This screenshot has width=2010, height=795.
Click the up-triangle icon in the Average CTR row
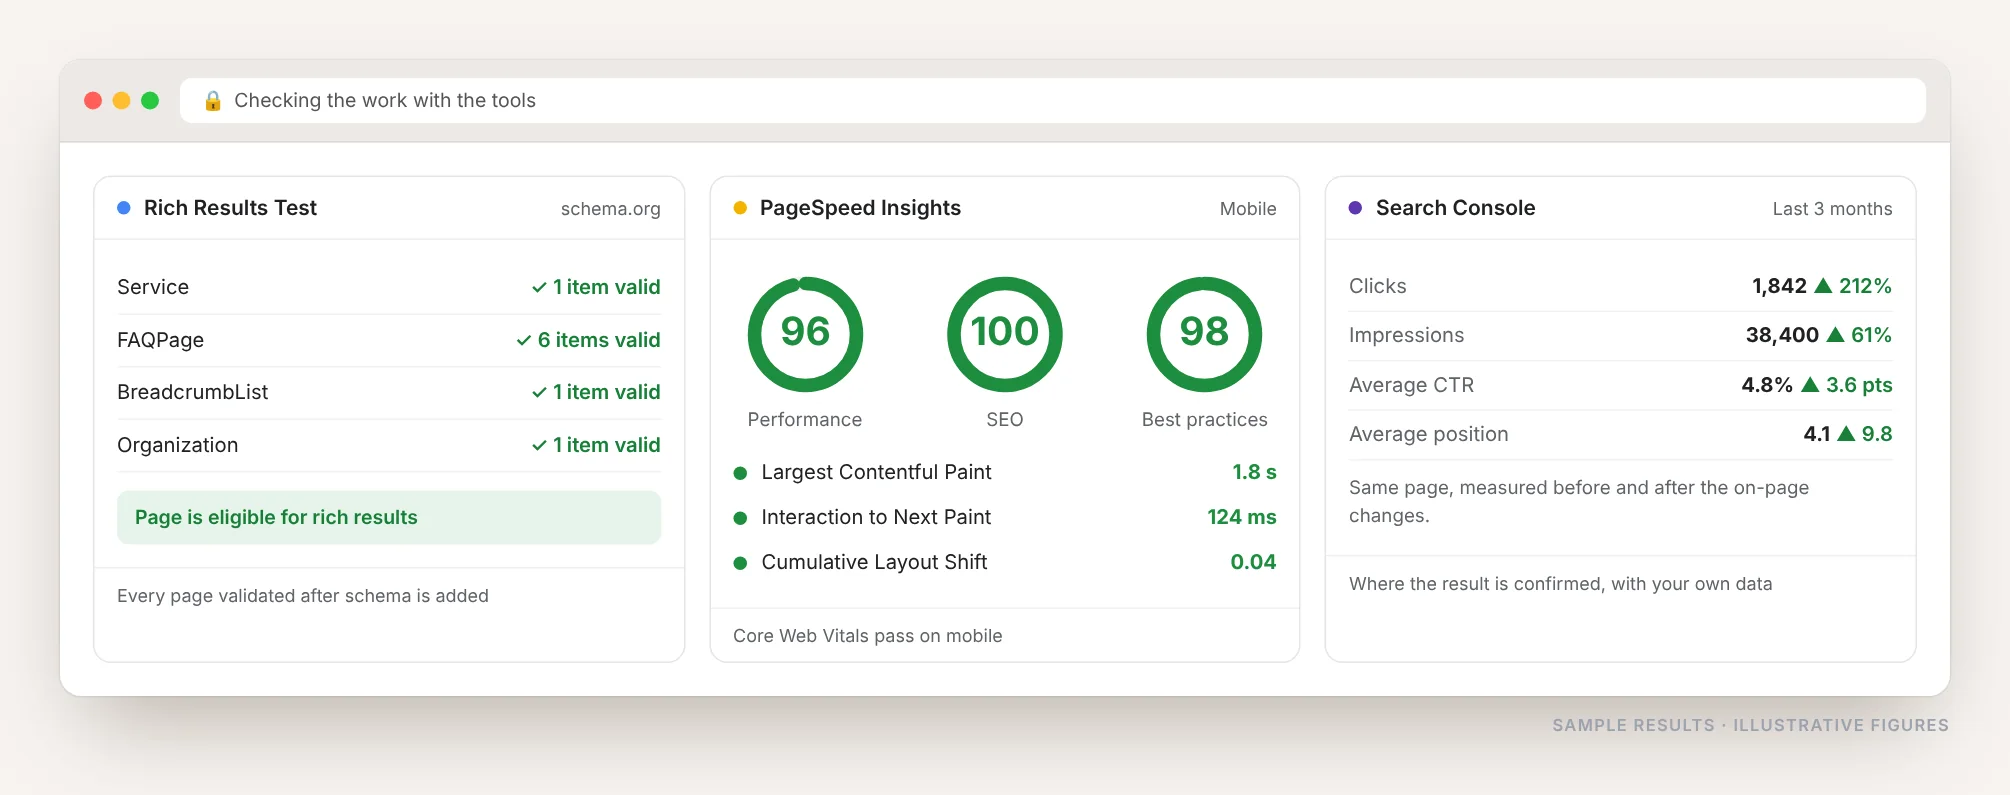[x=1810, y=384]
